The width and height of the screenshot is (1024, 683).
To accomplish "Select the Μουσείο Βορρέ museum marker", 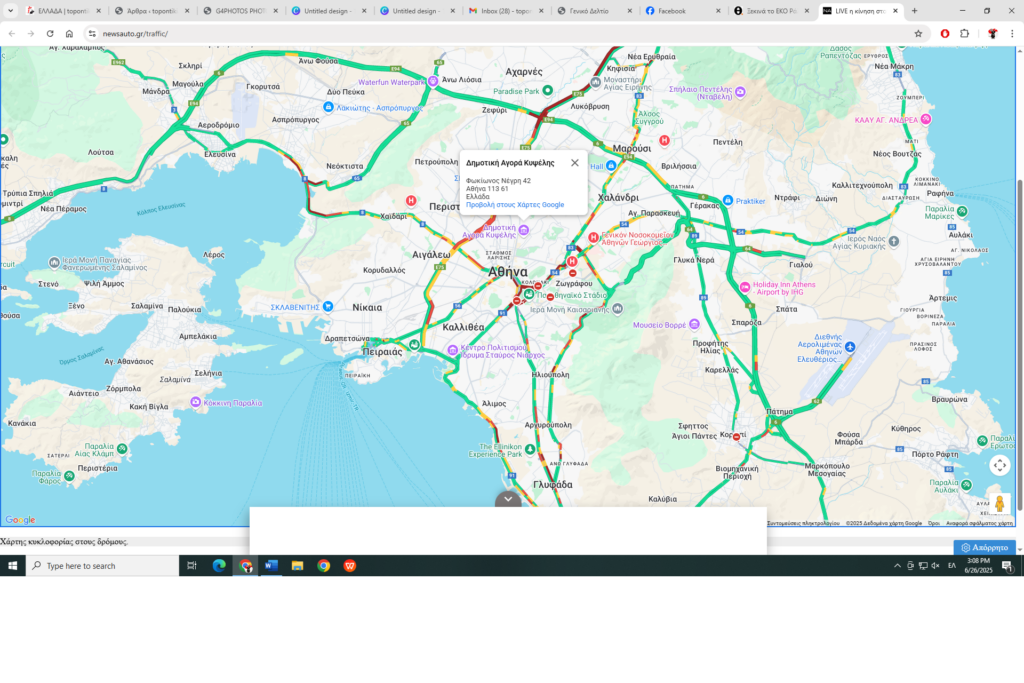I will tap(694, 325).
